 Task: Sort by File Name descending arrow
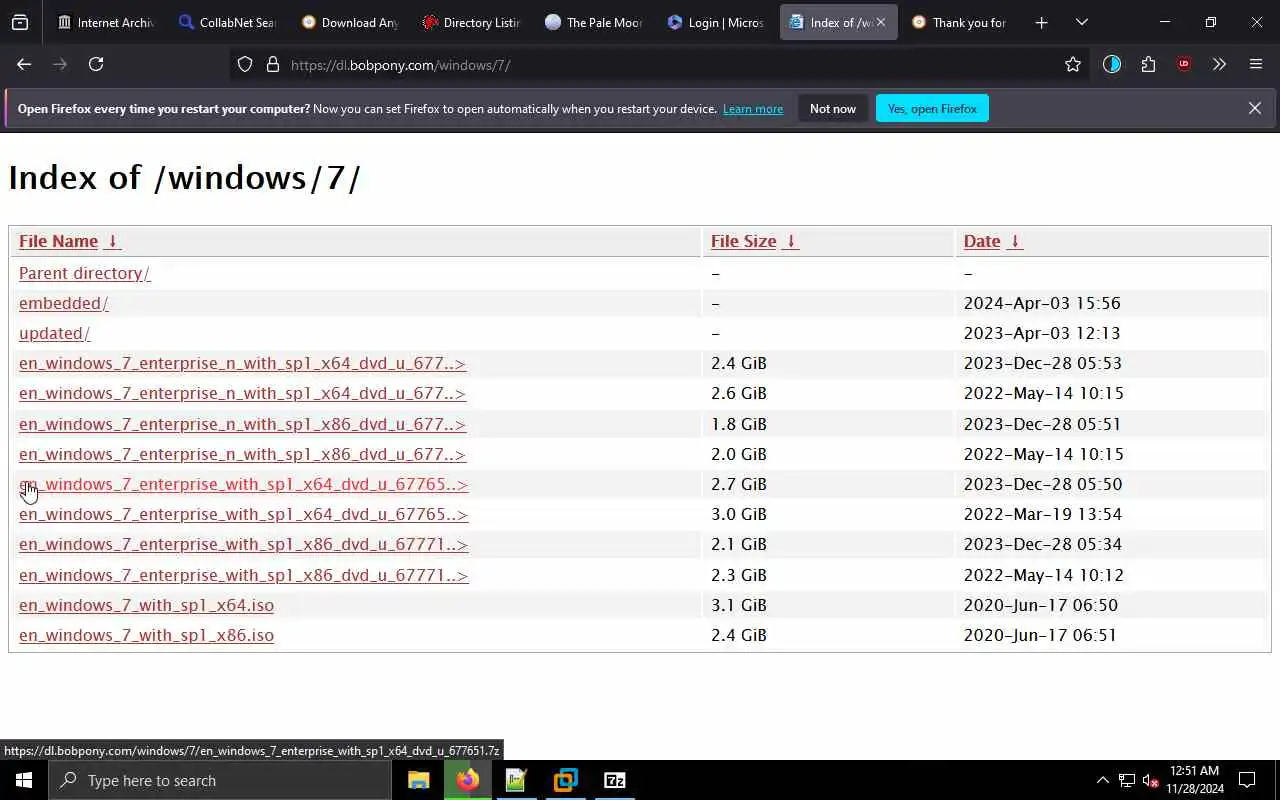coord(113,241)
